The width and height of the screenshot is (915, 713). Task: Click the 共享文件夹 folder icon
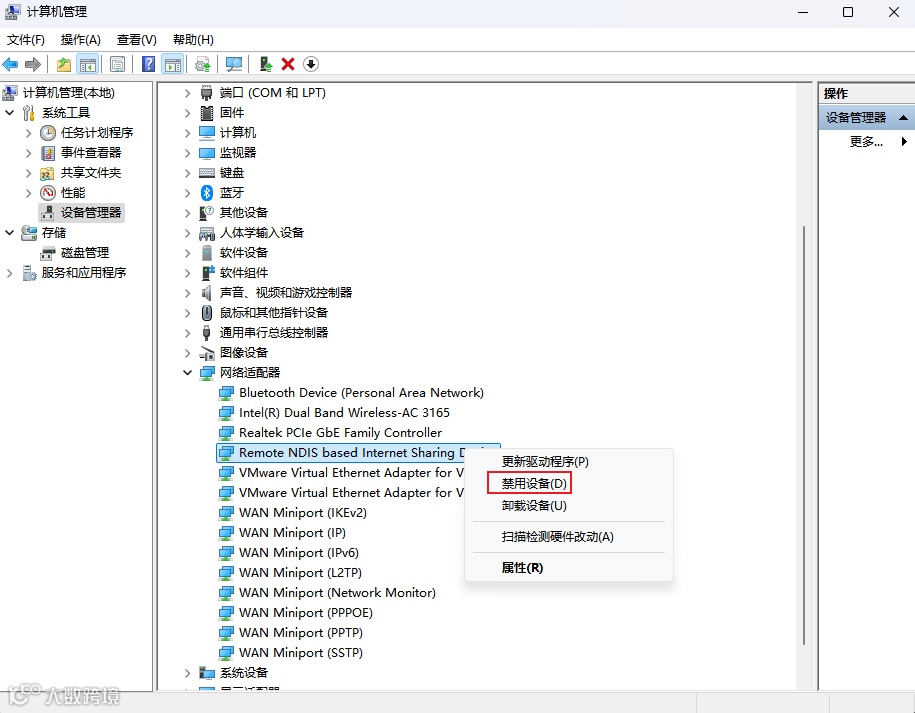click(x=47, y=173)
